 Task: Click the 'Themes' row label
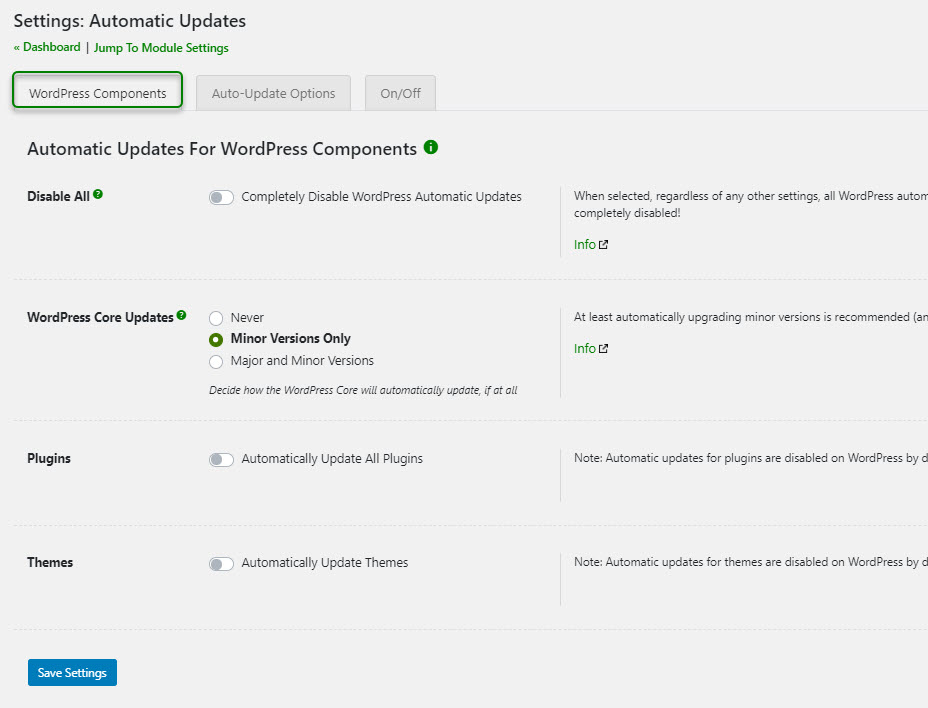pos(50,562)
